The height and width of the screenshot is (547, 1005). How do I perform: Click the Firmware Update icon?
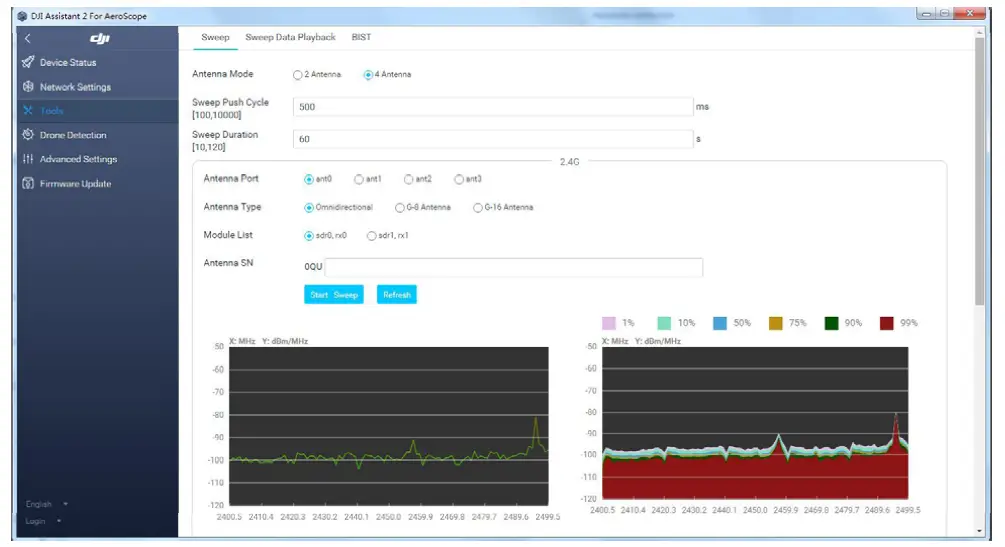coord(27,184)
